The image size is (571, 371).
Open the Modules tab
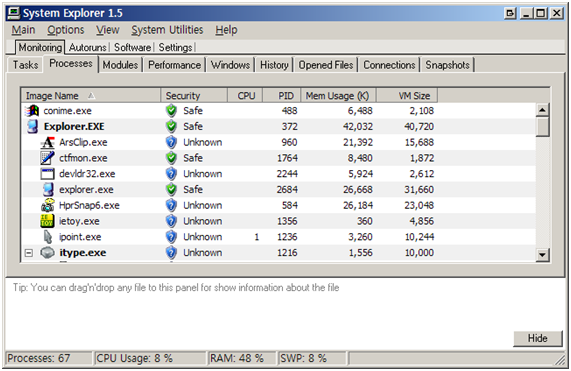[120, 65]
